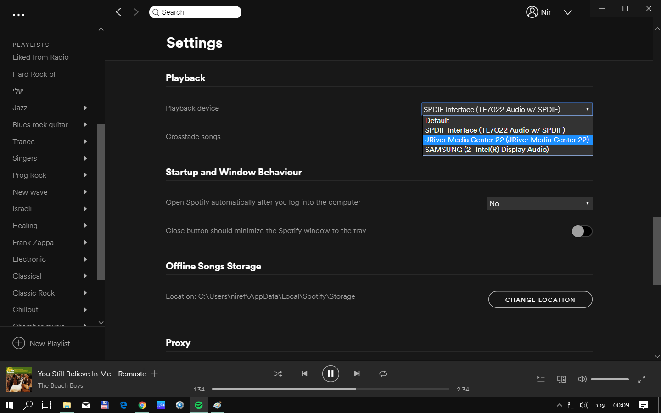661x413 pixels.
Task: Select Default playback device option
Action: coord(508,121)
